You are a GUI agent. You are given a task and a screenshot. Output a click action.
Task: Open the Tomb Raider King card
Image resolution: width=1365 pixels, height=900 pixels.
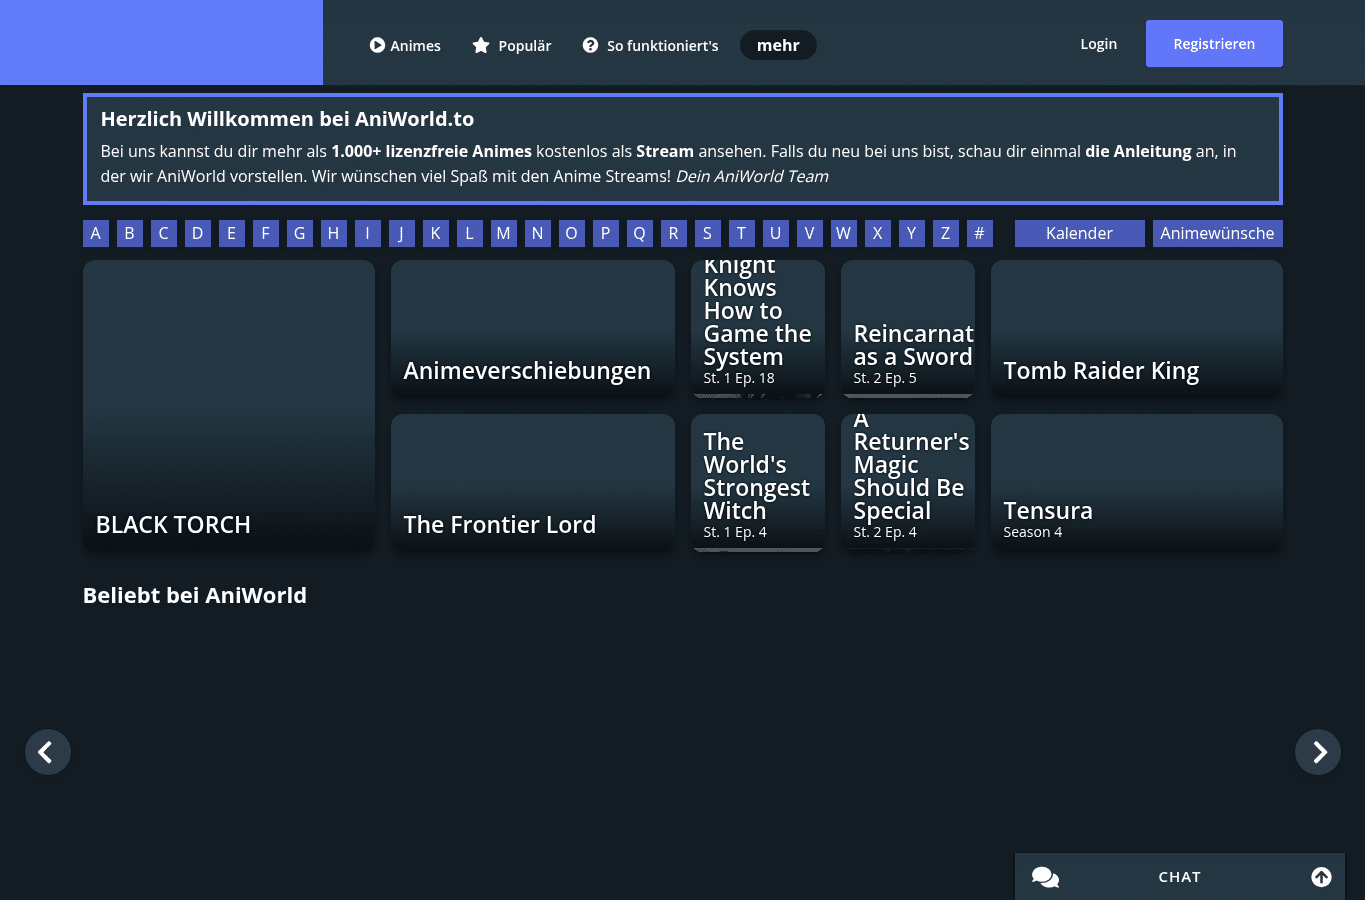[1137, 328]
